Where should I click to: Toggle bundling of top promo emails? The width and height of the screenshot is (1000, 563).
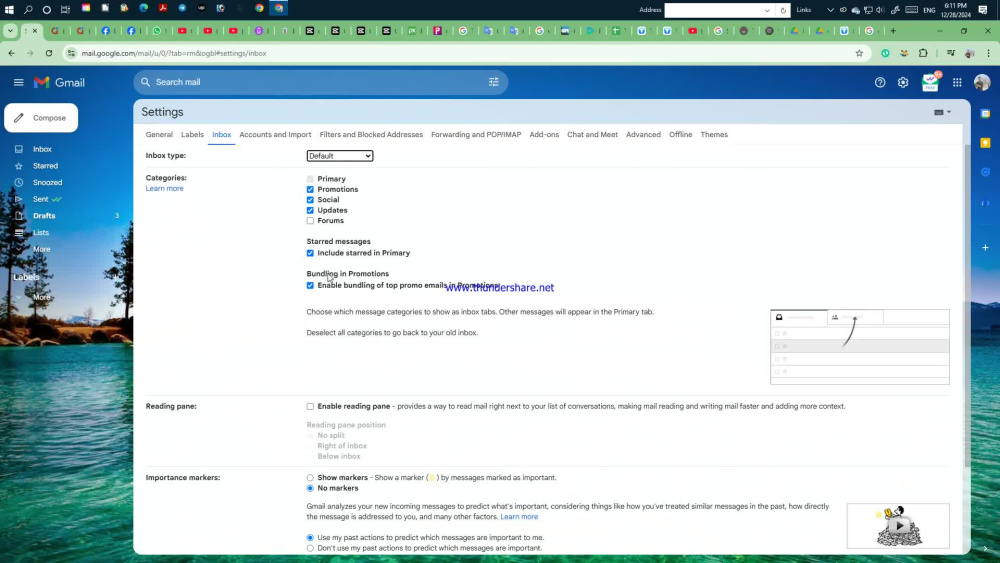(310, 286)
